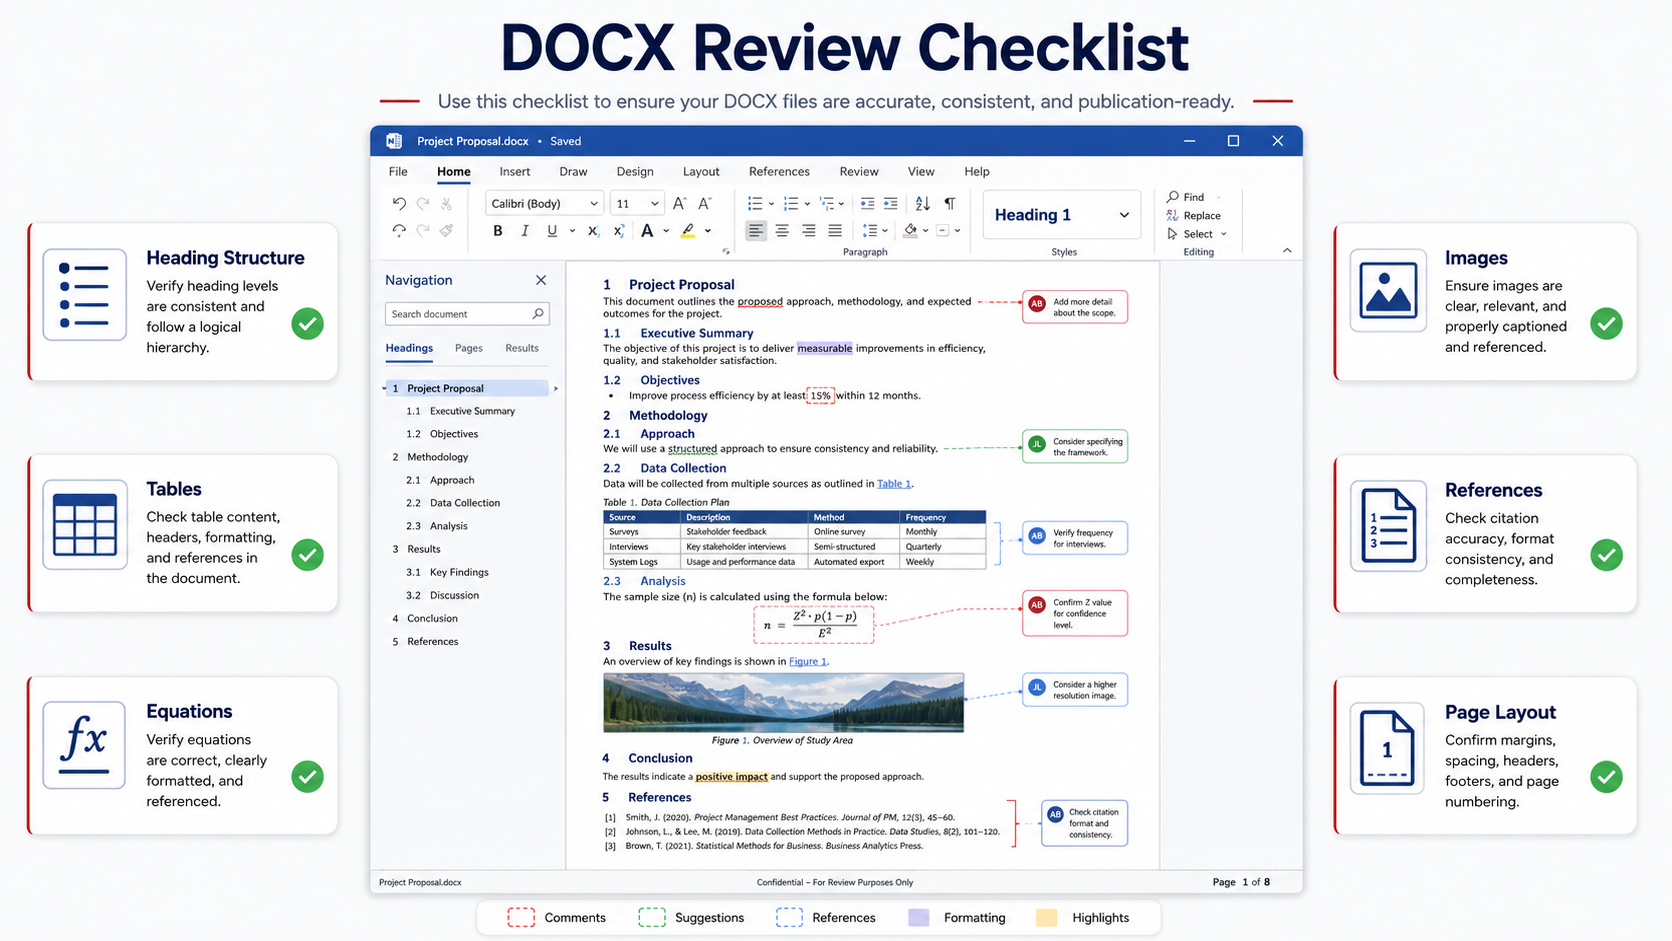Viewport: 1672px width, 941px height.
Task: Click the Superscript icon
Action: 619,231
